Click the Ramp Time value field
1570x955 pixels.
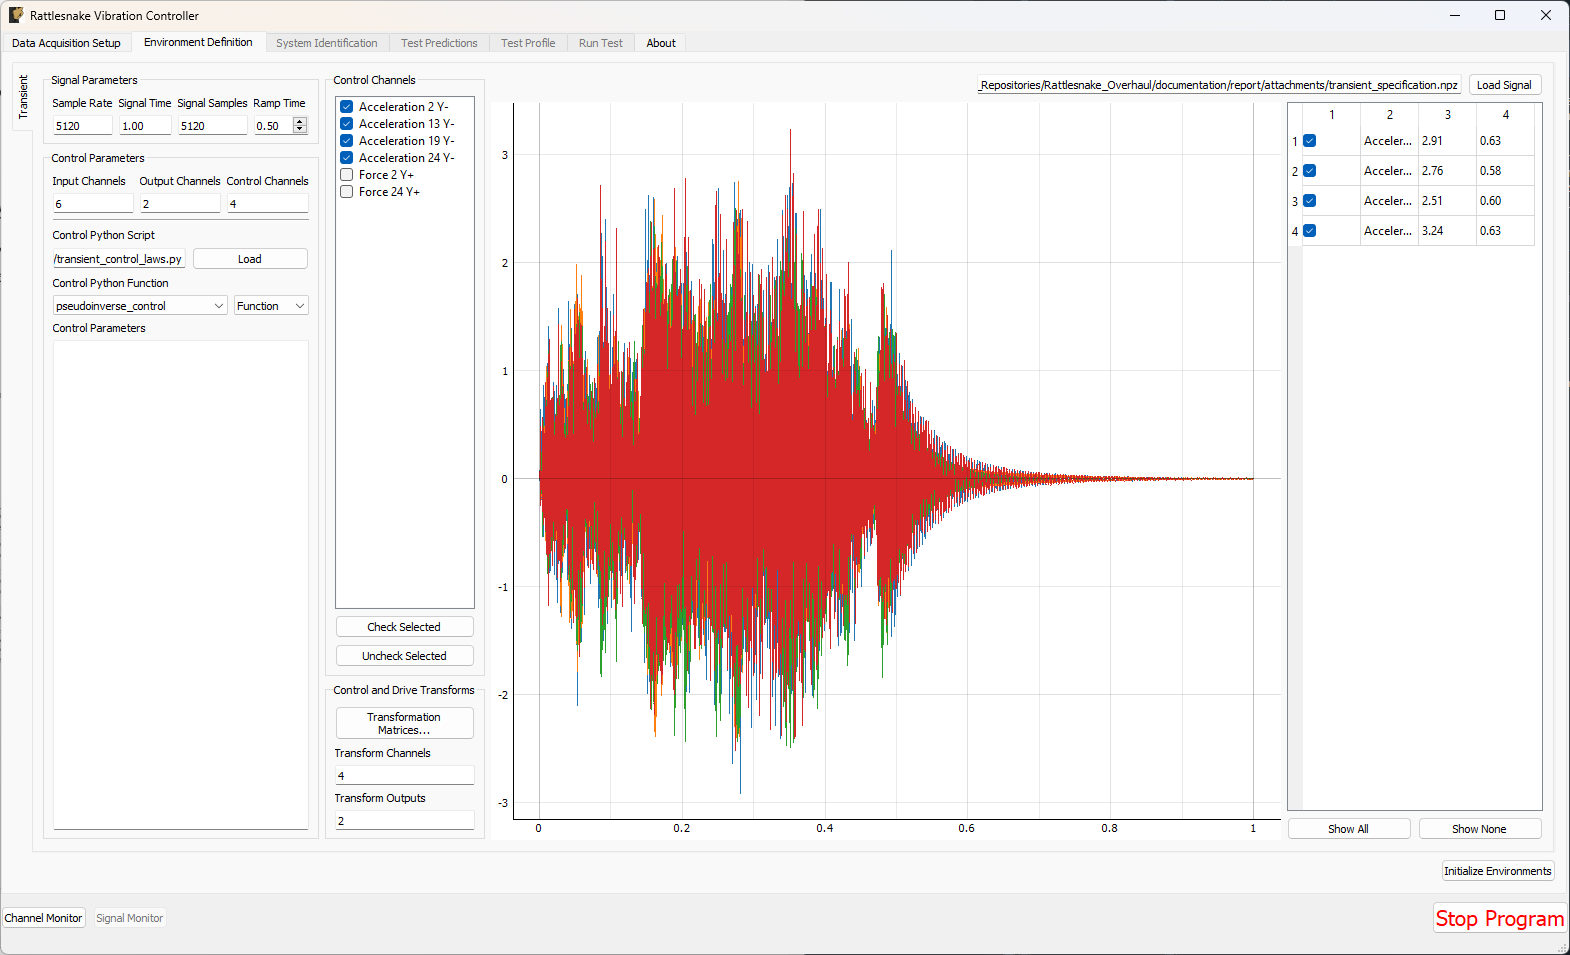coord(273,126)
